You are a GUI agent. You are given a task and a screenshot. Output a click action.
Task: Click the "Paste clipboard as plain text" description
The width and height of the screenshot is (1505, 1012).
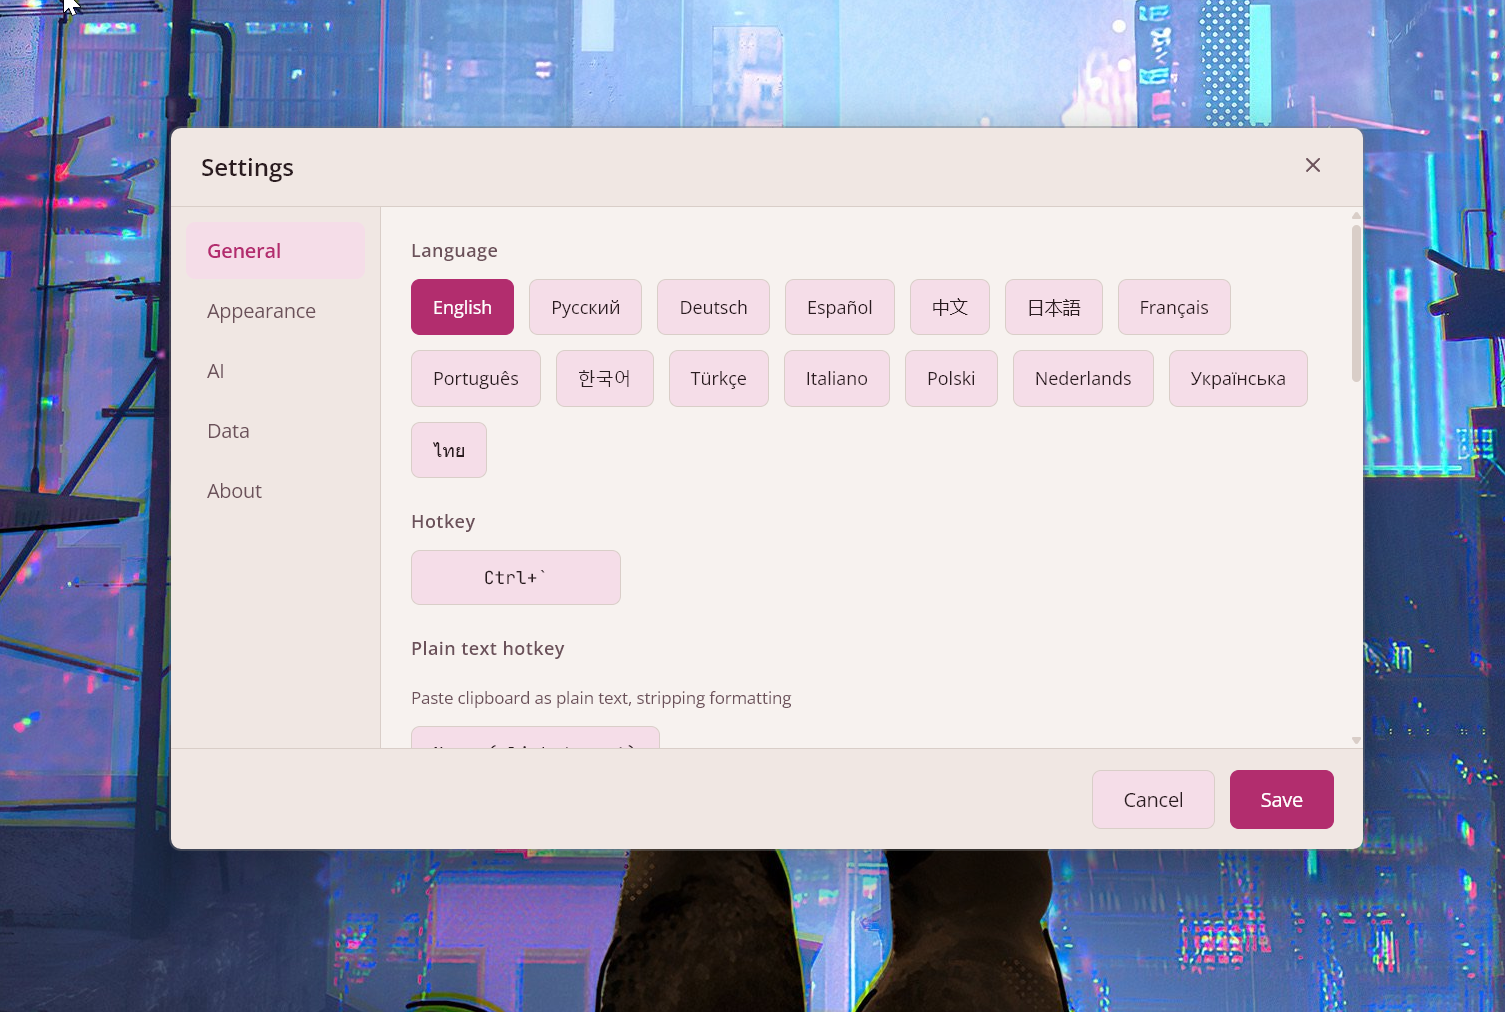click(601, 698)
